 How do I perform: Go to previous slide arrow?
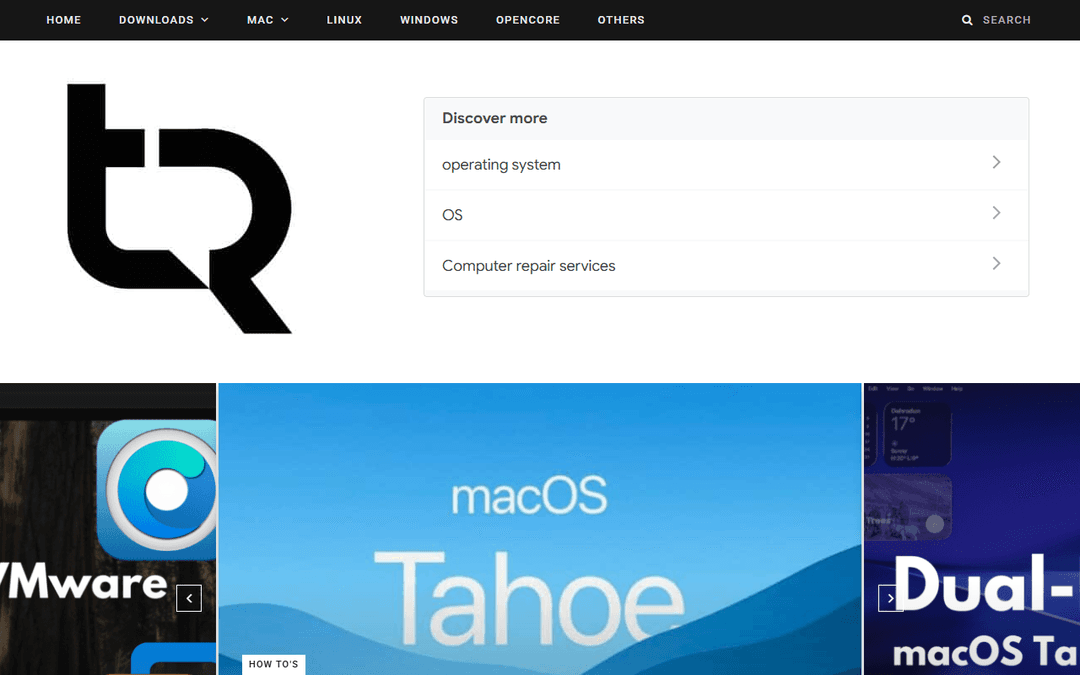pos(189,598)
